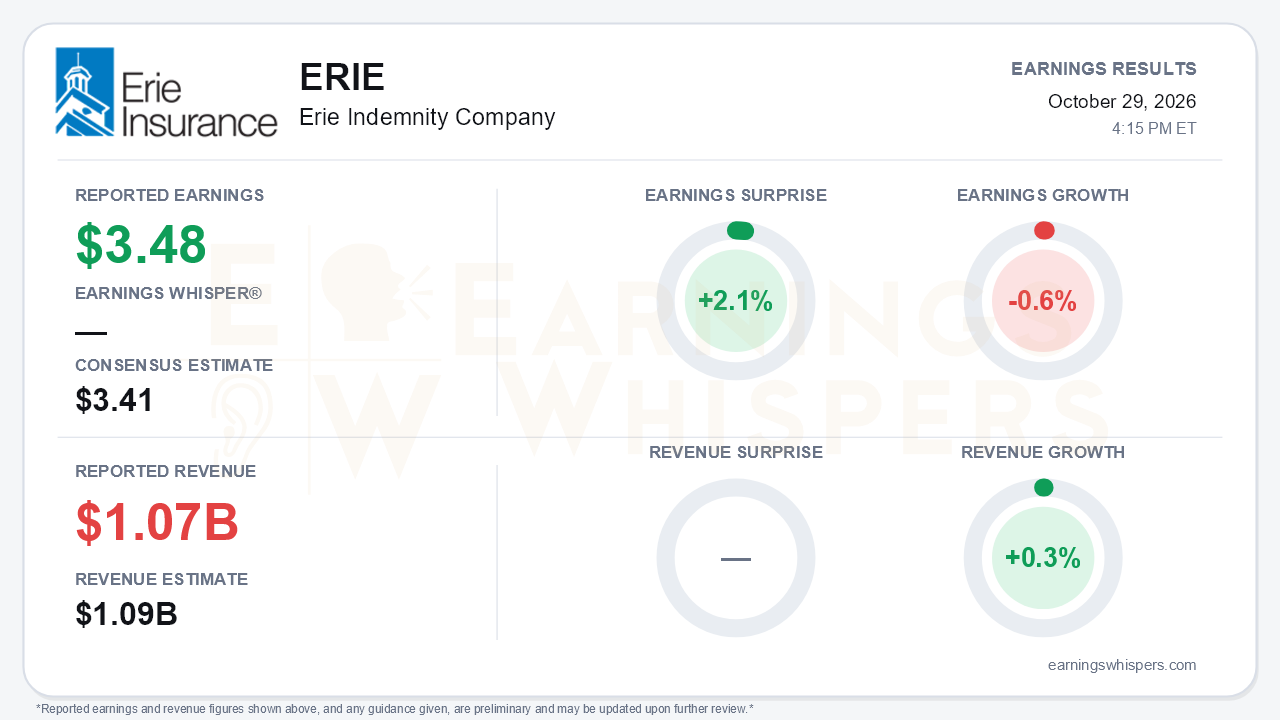Select the ERIE ticker symbol
Screen dimensions: 1280x720
tap(342, 78)
